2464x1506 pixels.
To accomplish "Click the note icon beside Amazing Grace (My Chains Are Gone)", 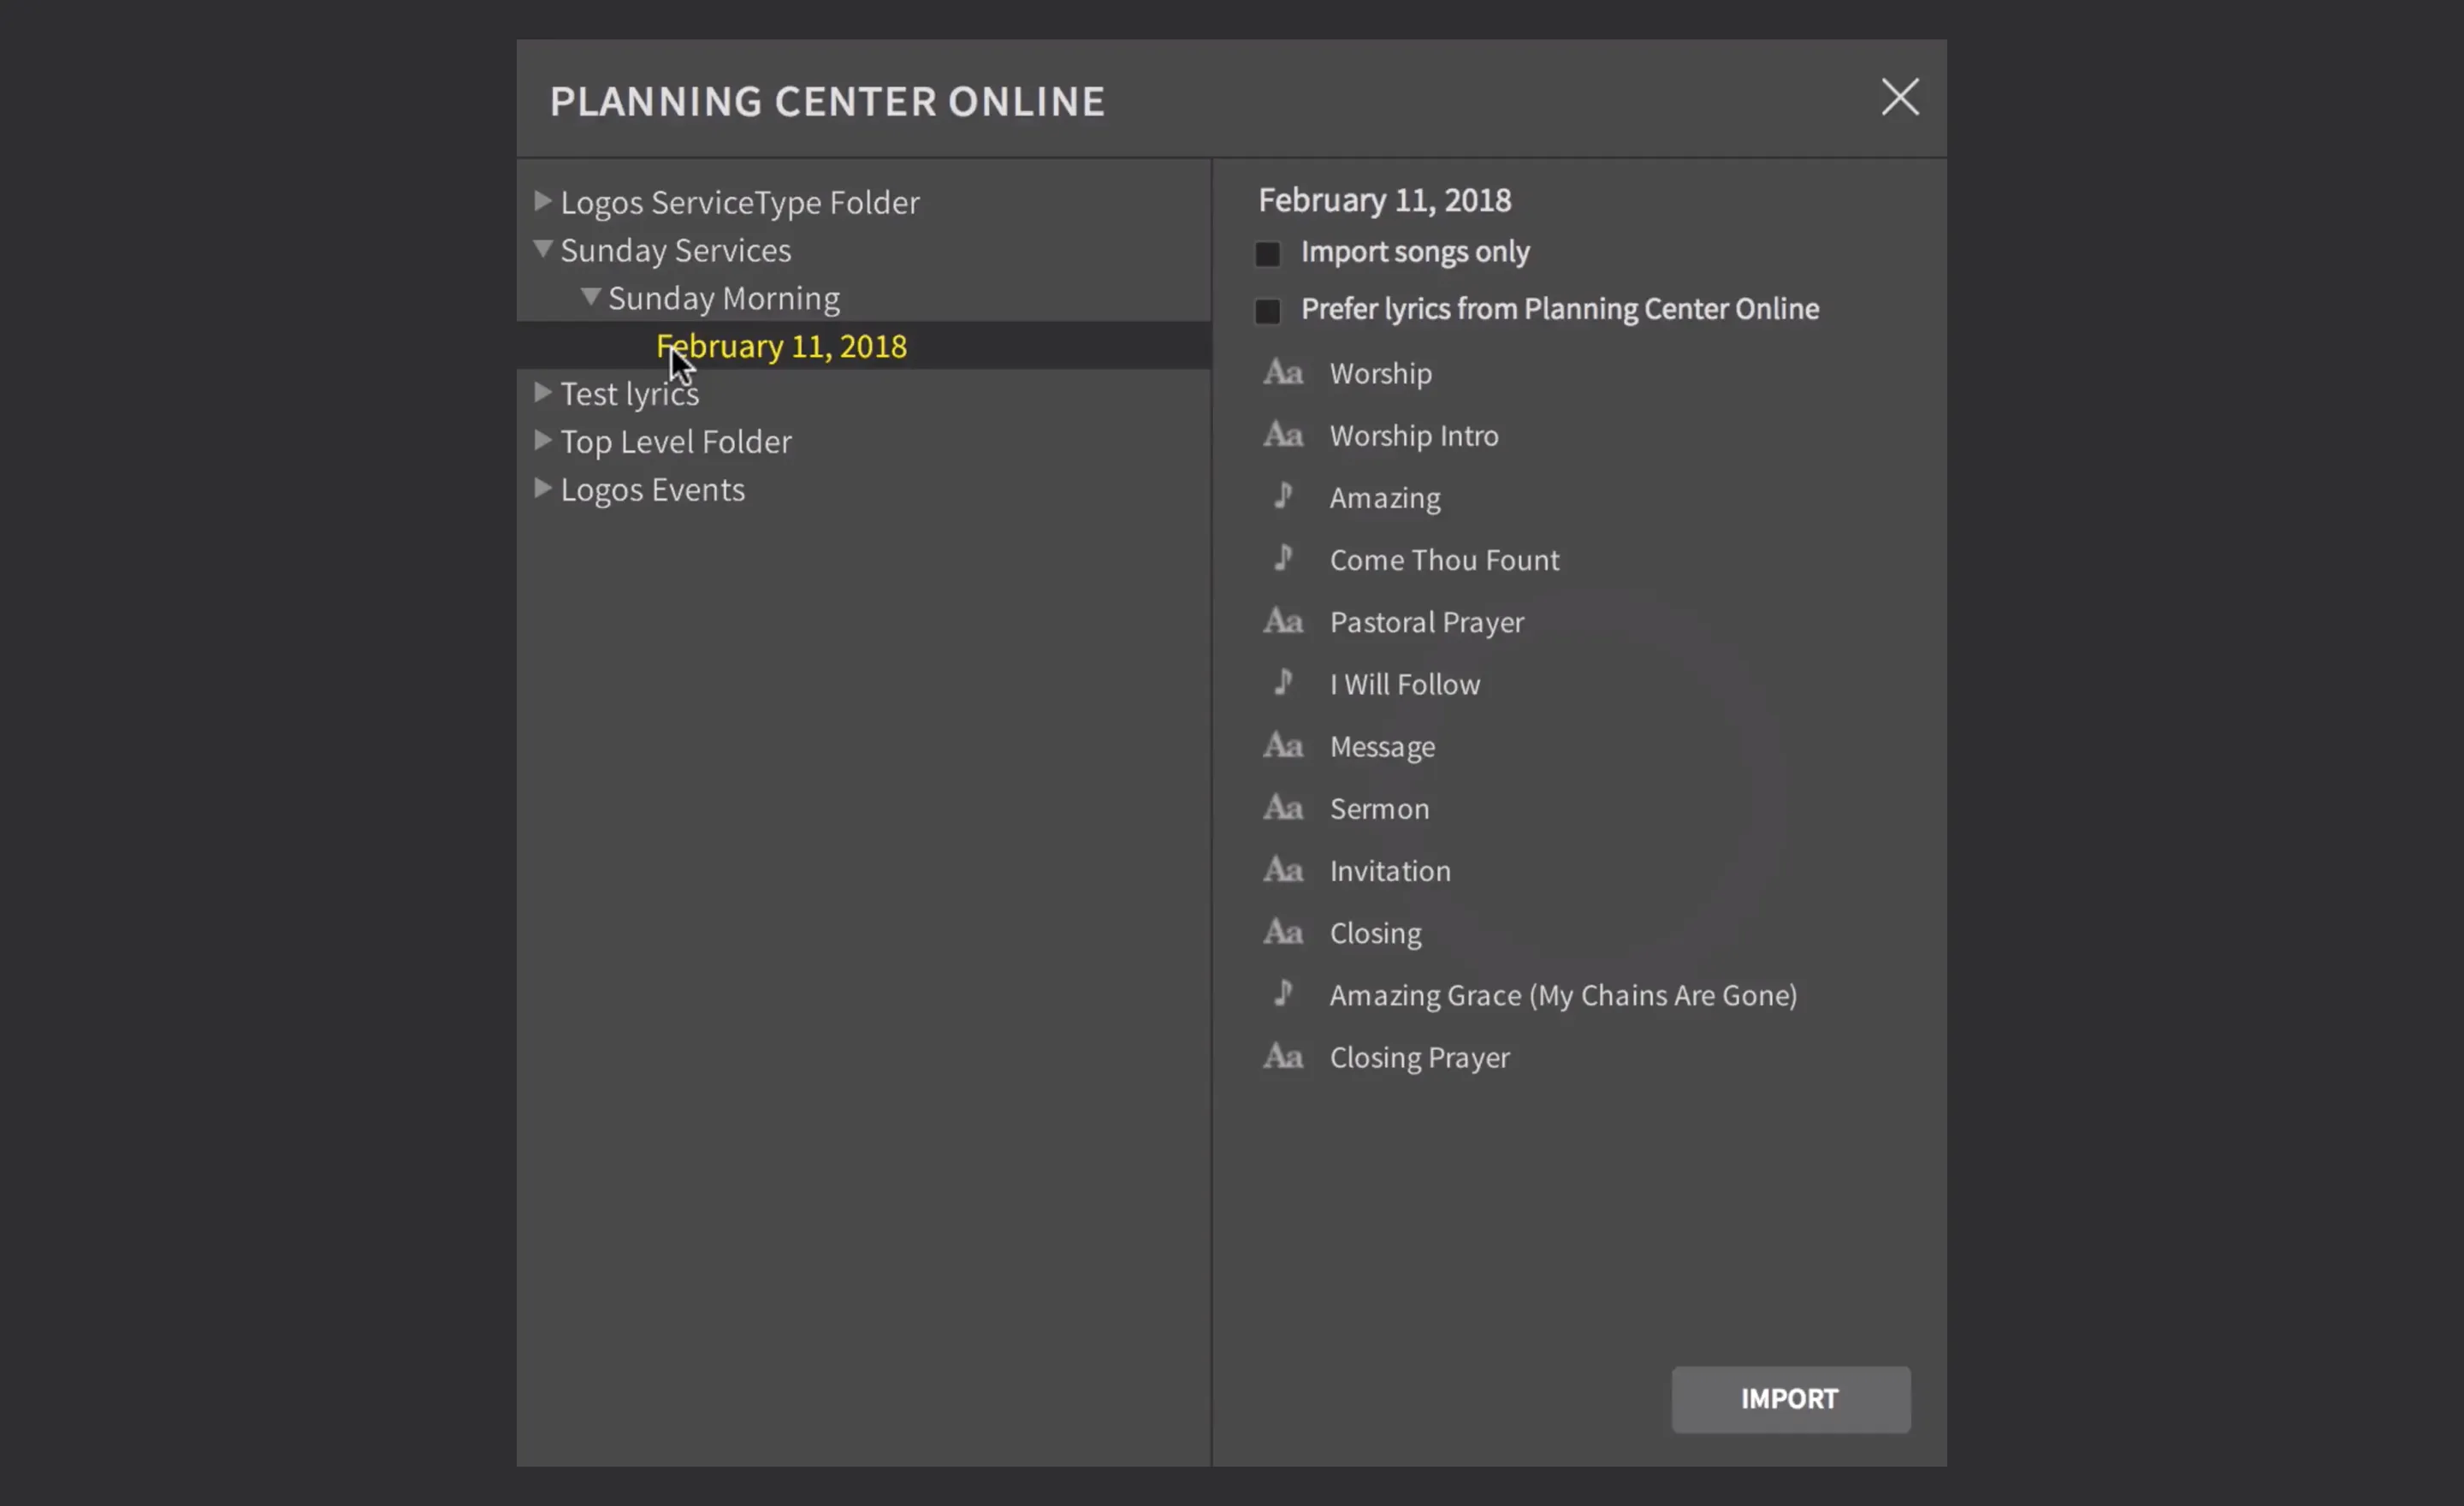I will (x=1284, y=994).
